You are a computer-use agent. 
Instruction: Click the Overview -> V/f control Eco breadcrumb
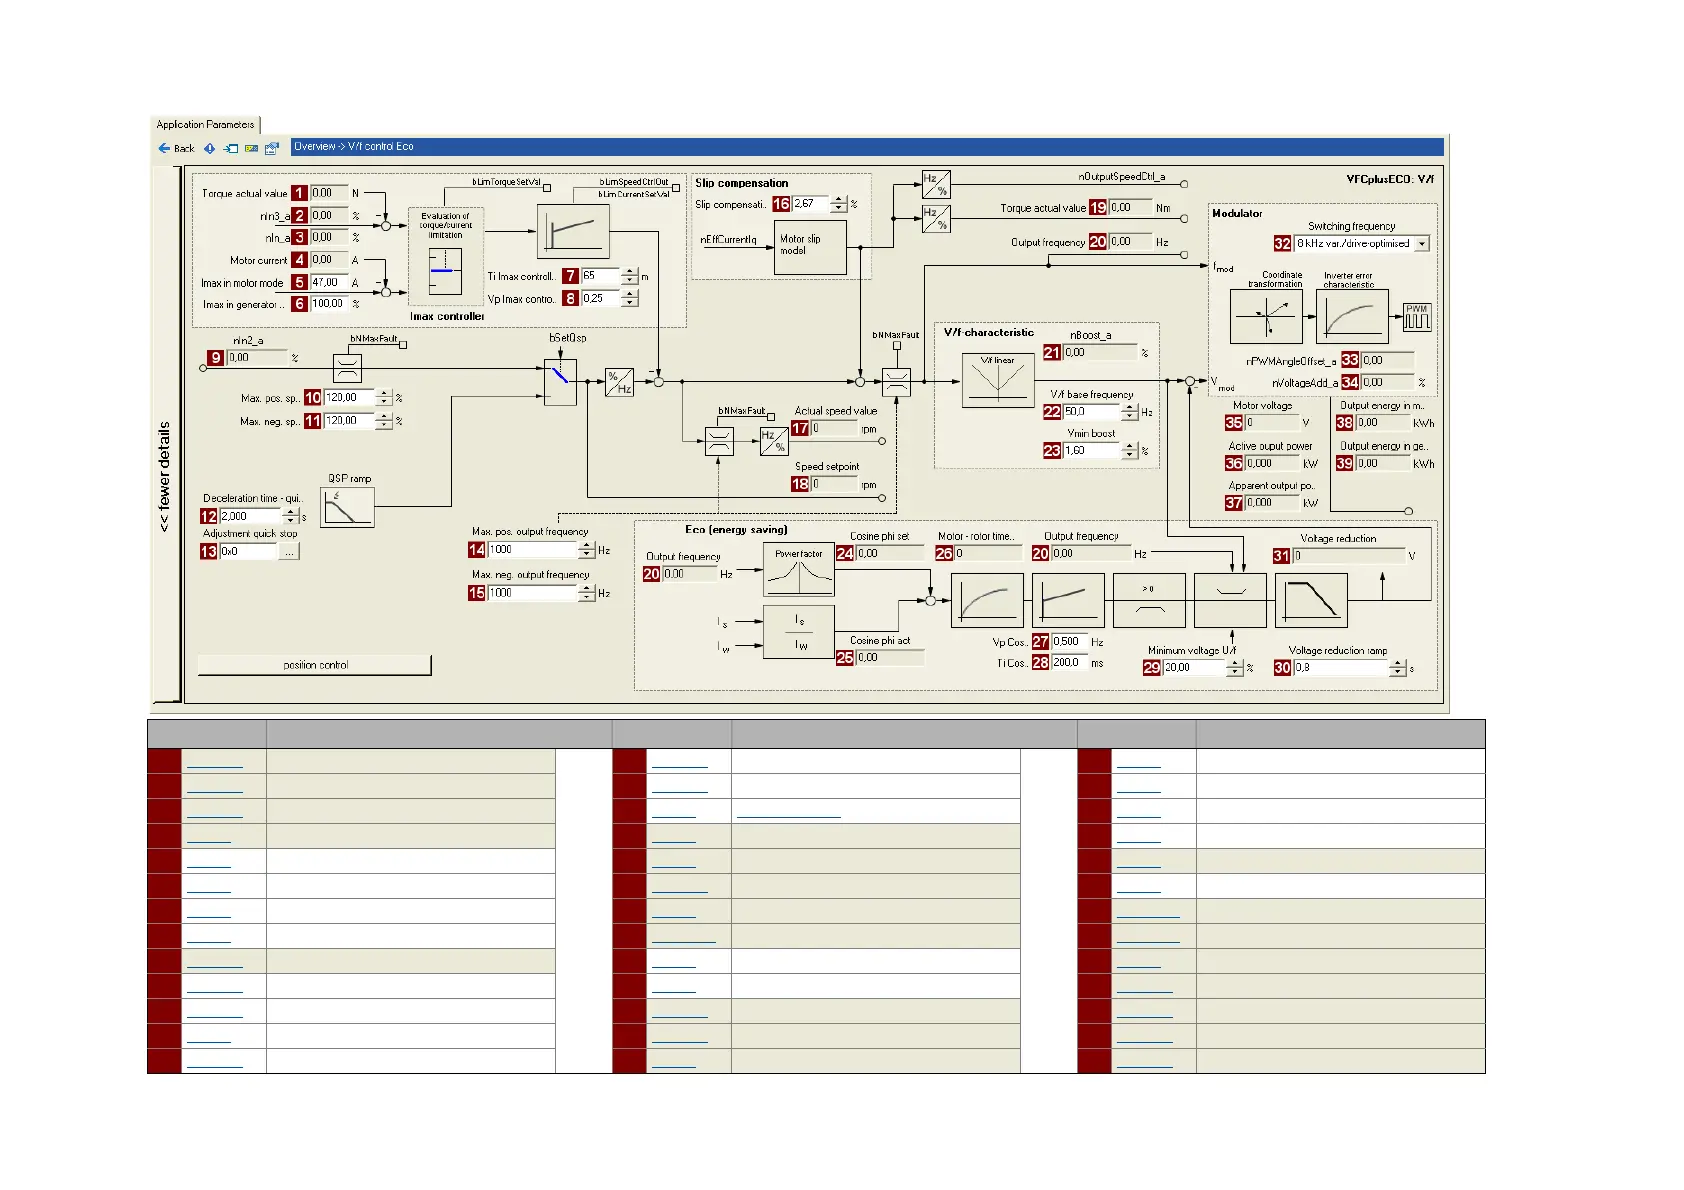pyautogui.click(x=354, y=147)
